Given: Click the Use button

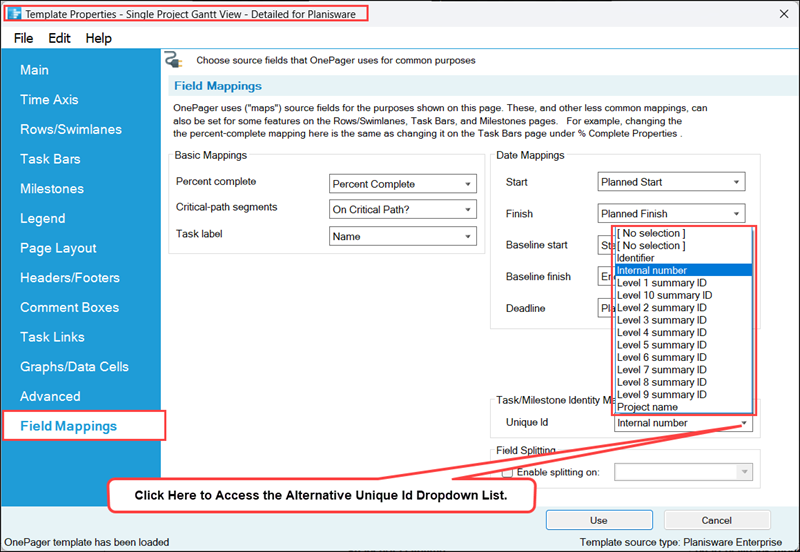Looking at the screenshot, I should tap(599, 520).
